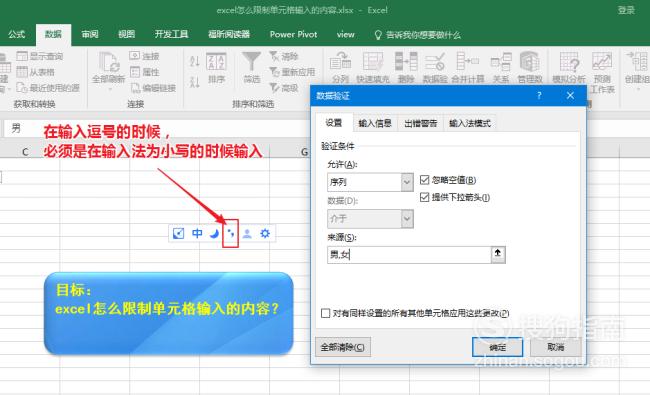Check 对有同样设置的所有其他单元格应用这些更改
Screen dimensions: 650x395
click(x=326, y=313)
